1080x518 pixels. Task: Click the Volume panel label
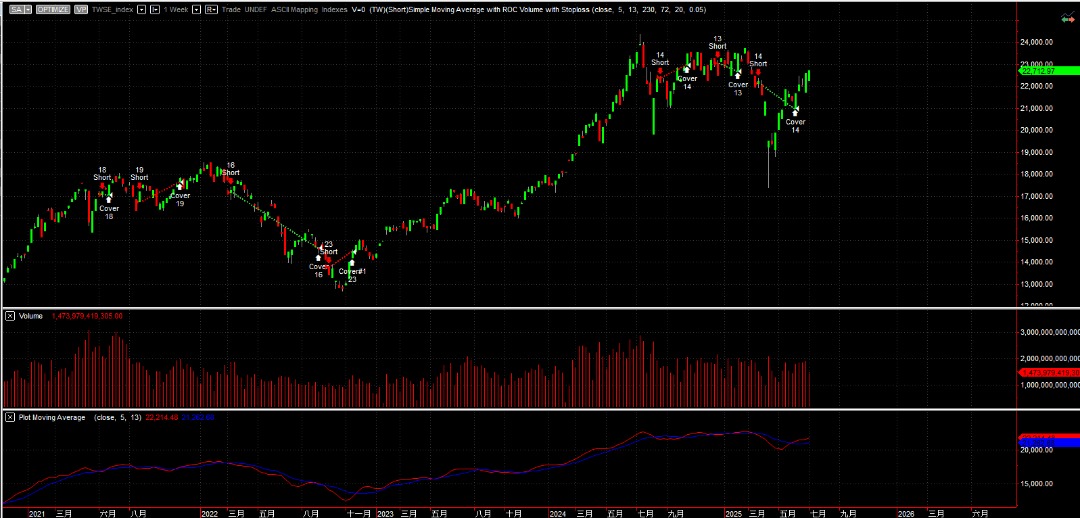point(30,316)
